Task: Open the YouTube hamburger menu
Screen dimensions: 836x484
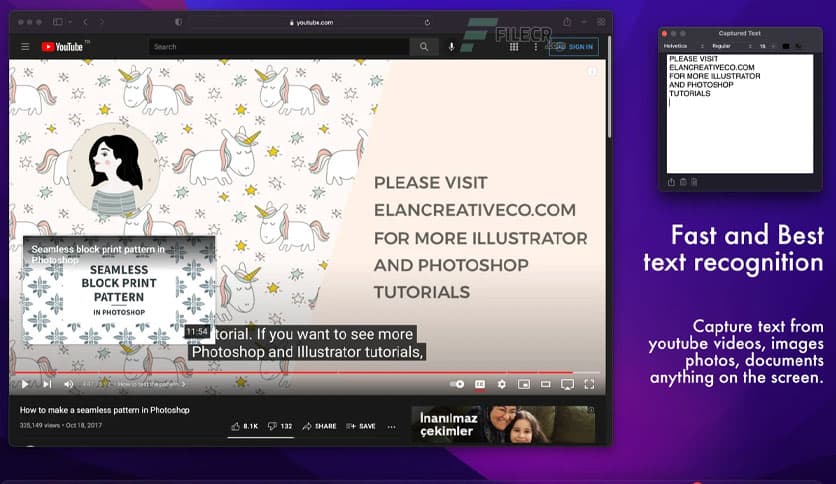Action: pyautogui.click(x=25, y=47)
